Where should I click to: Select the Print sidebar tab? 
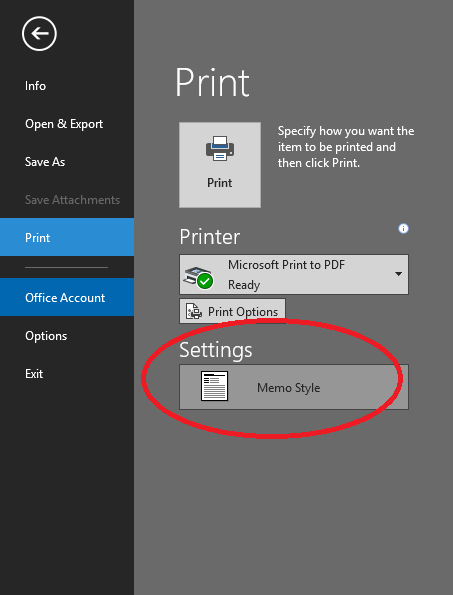coord(67,237)
